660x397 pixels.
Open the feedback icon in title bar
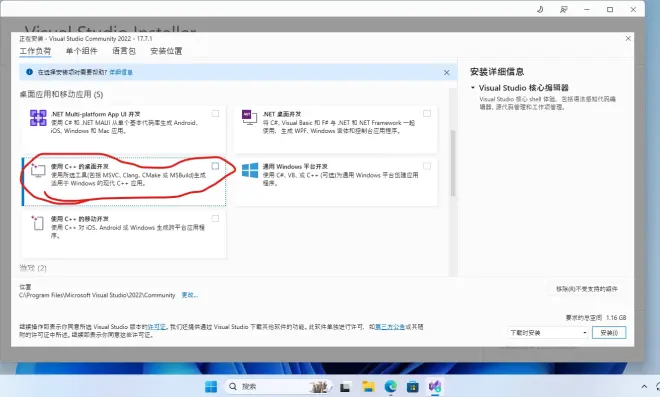click(x=564, y=9)
